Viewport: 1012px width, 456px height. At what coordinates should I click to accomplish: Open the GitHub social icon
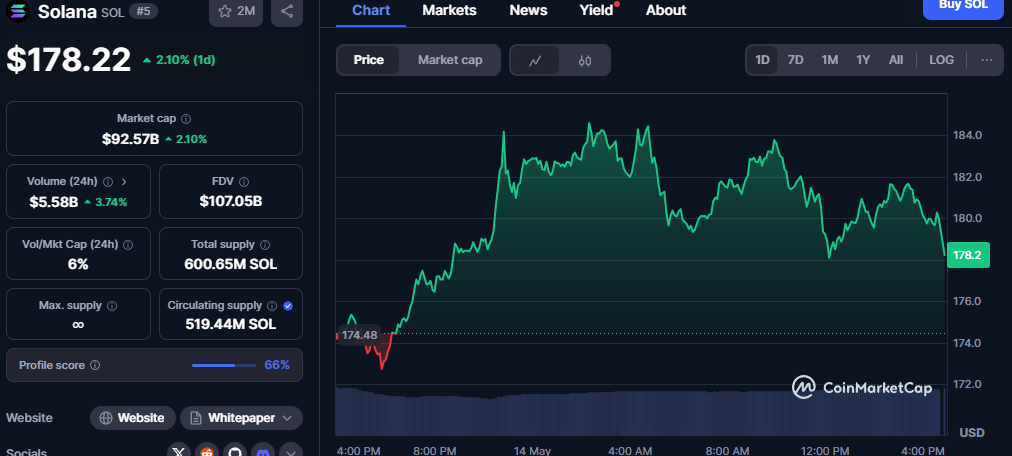235,452
